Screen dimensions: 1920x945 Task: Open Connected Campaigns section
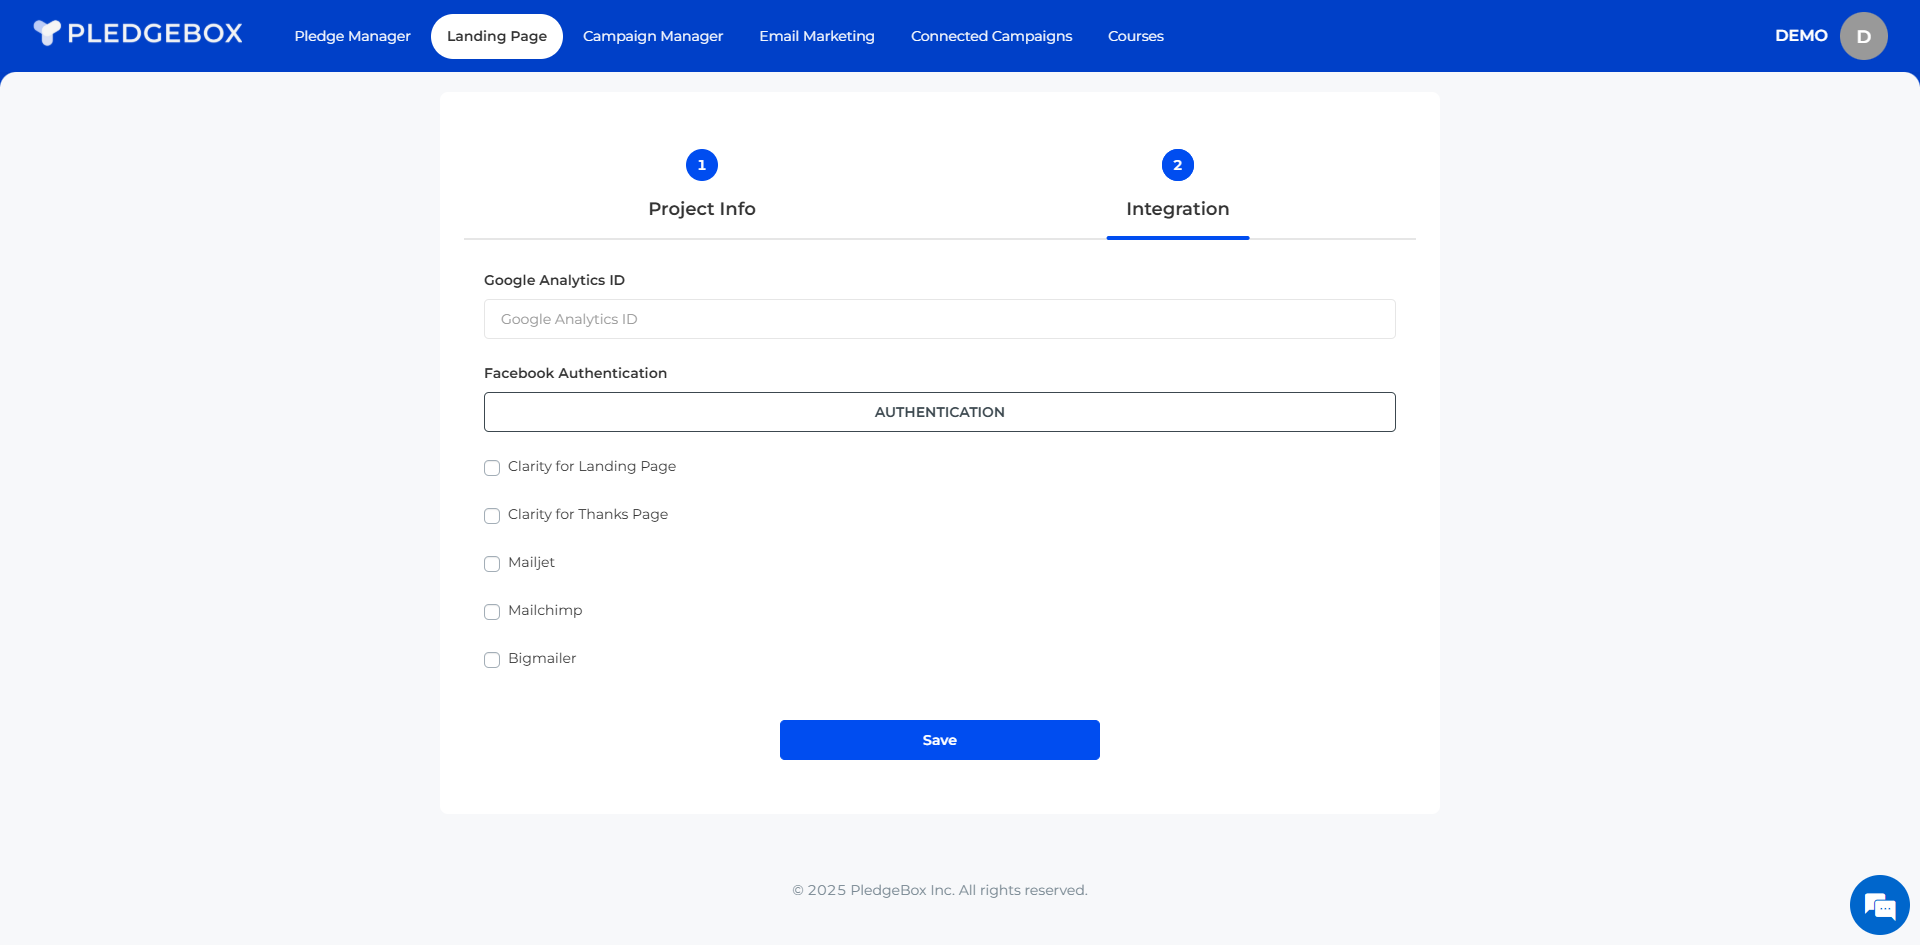point(991,36)
